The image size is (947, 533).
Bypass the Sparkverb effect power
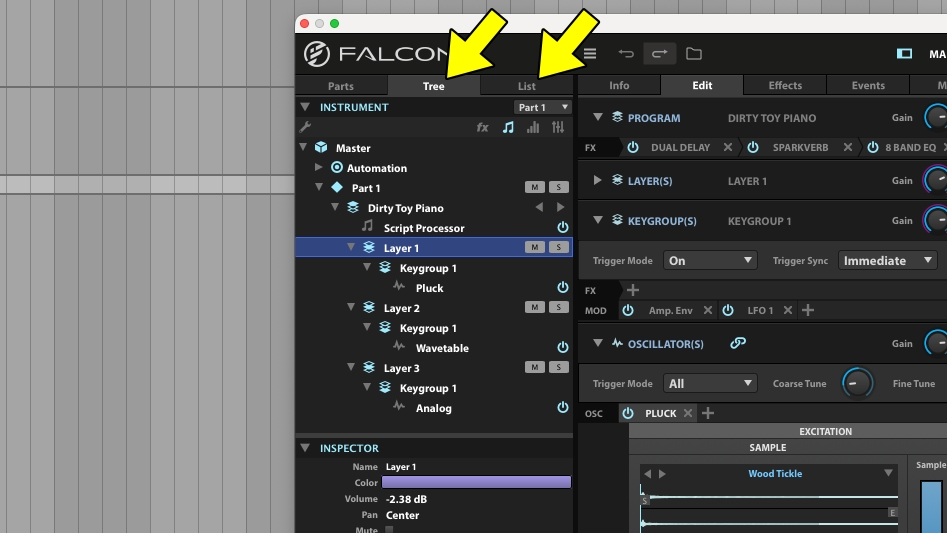753,147
